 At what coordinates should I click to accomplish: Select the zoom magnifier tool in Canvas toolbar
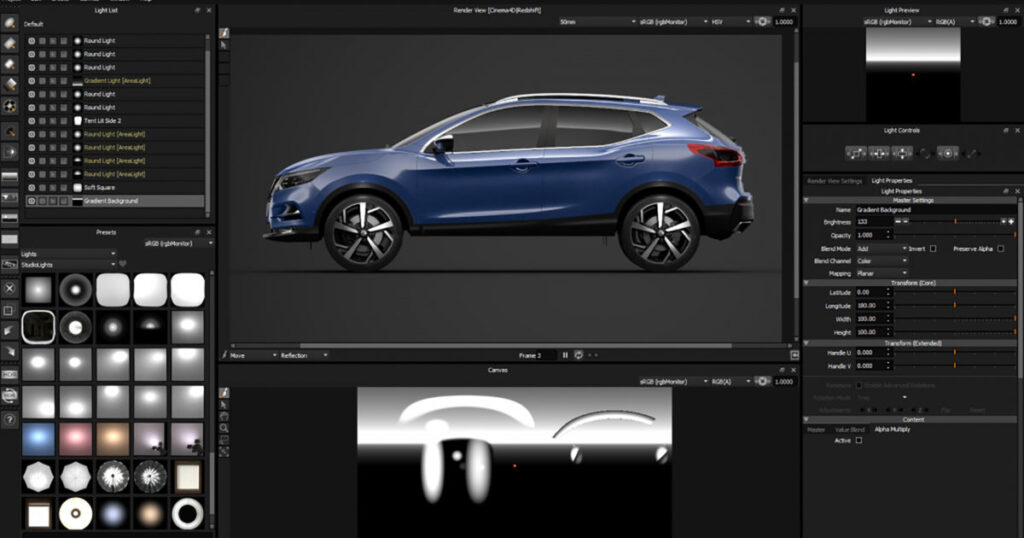(x=224, y=428)
